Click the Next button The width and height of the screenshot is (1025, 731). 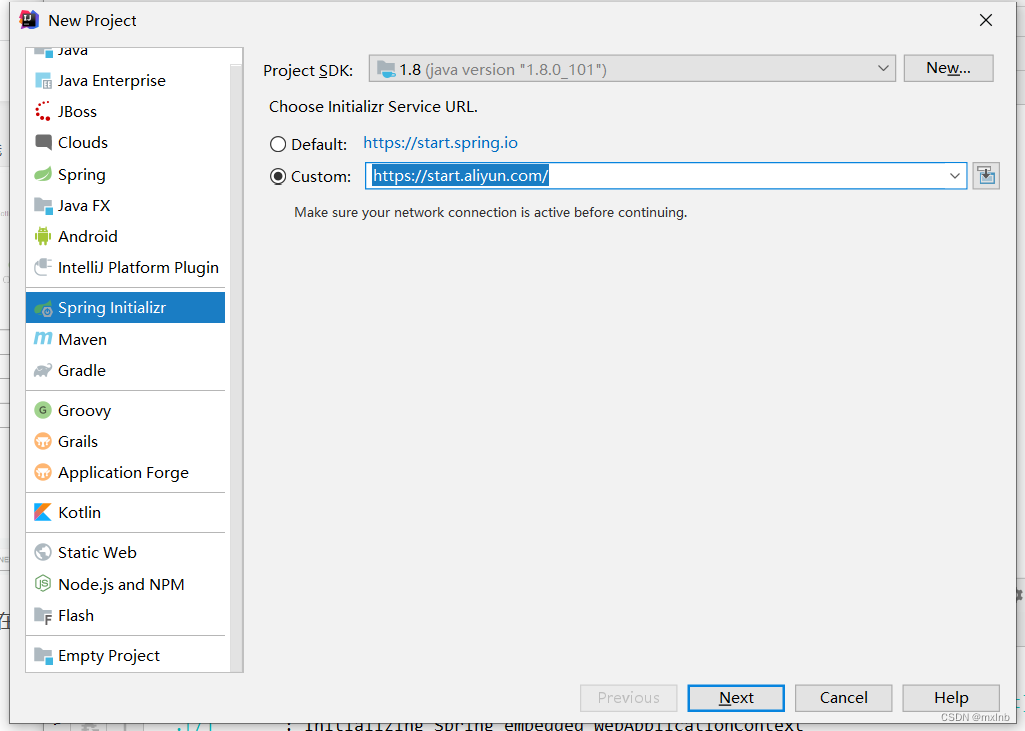tap(736, 698)
